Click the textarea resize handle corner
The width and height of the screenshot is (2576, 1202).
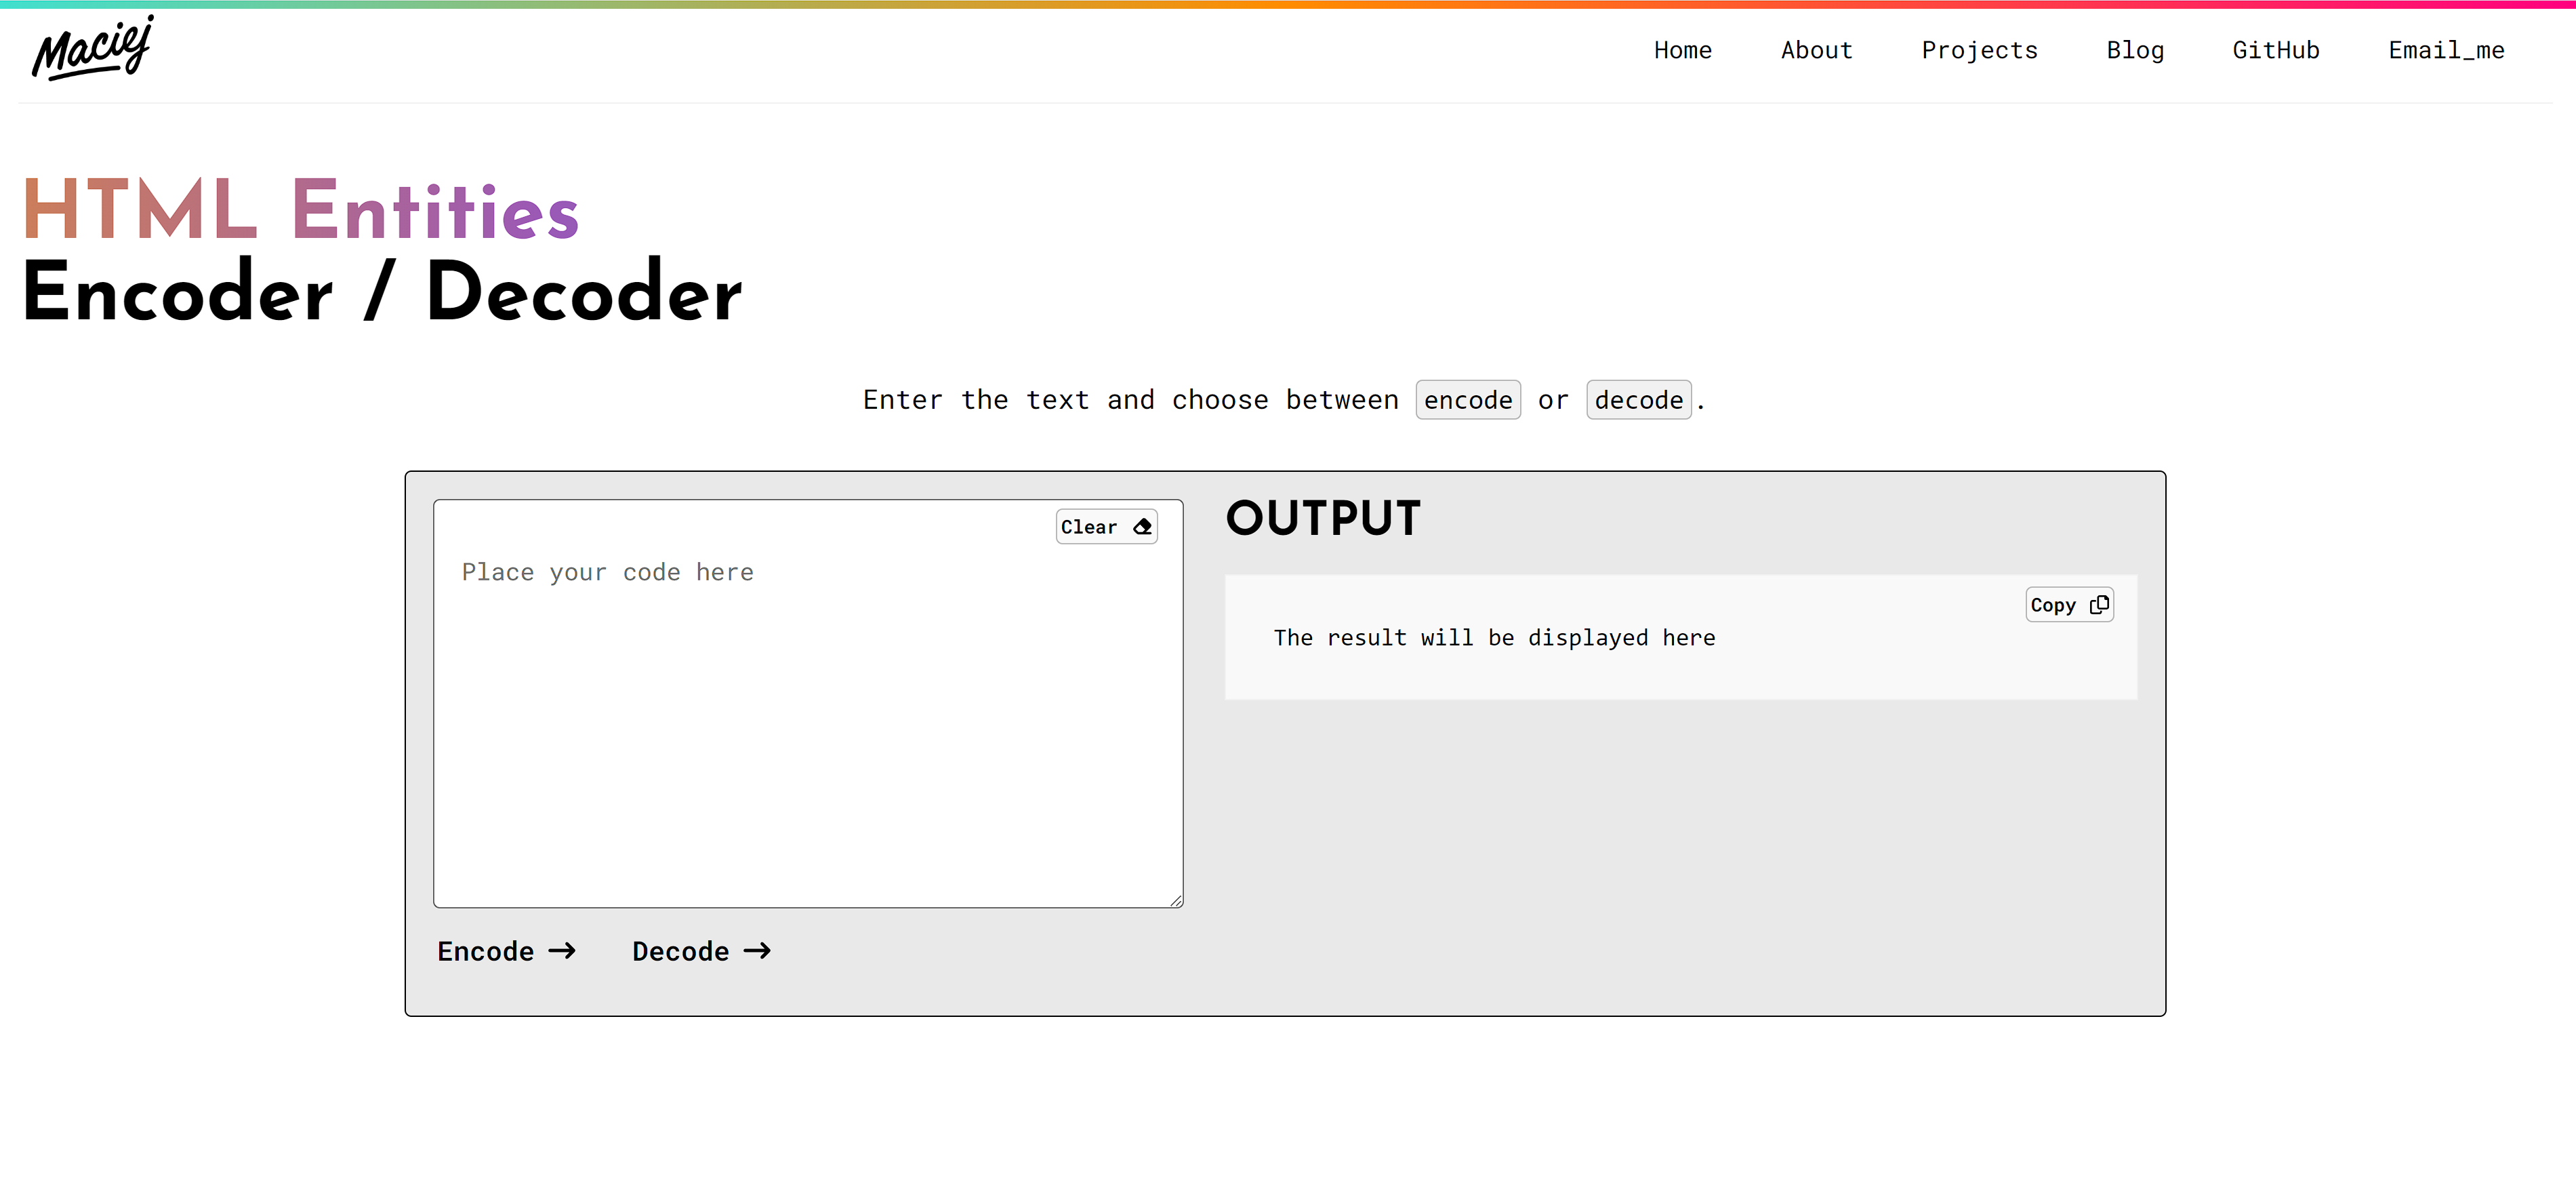1176,901
